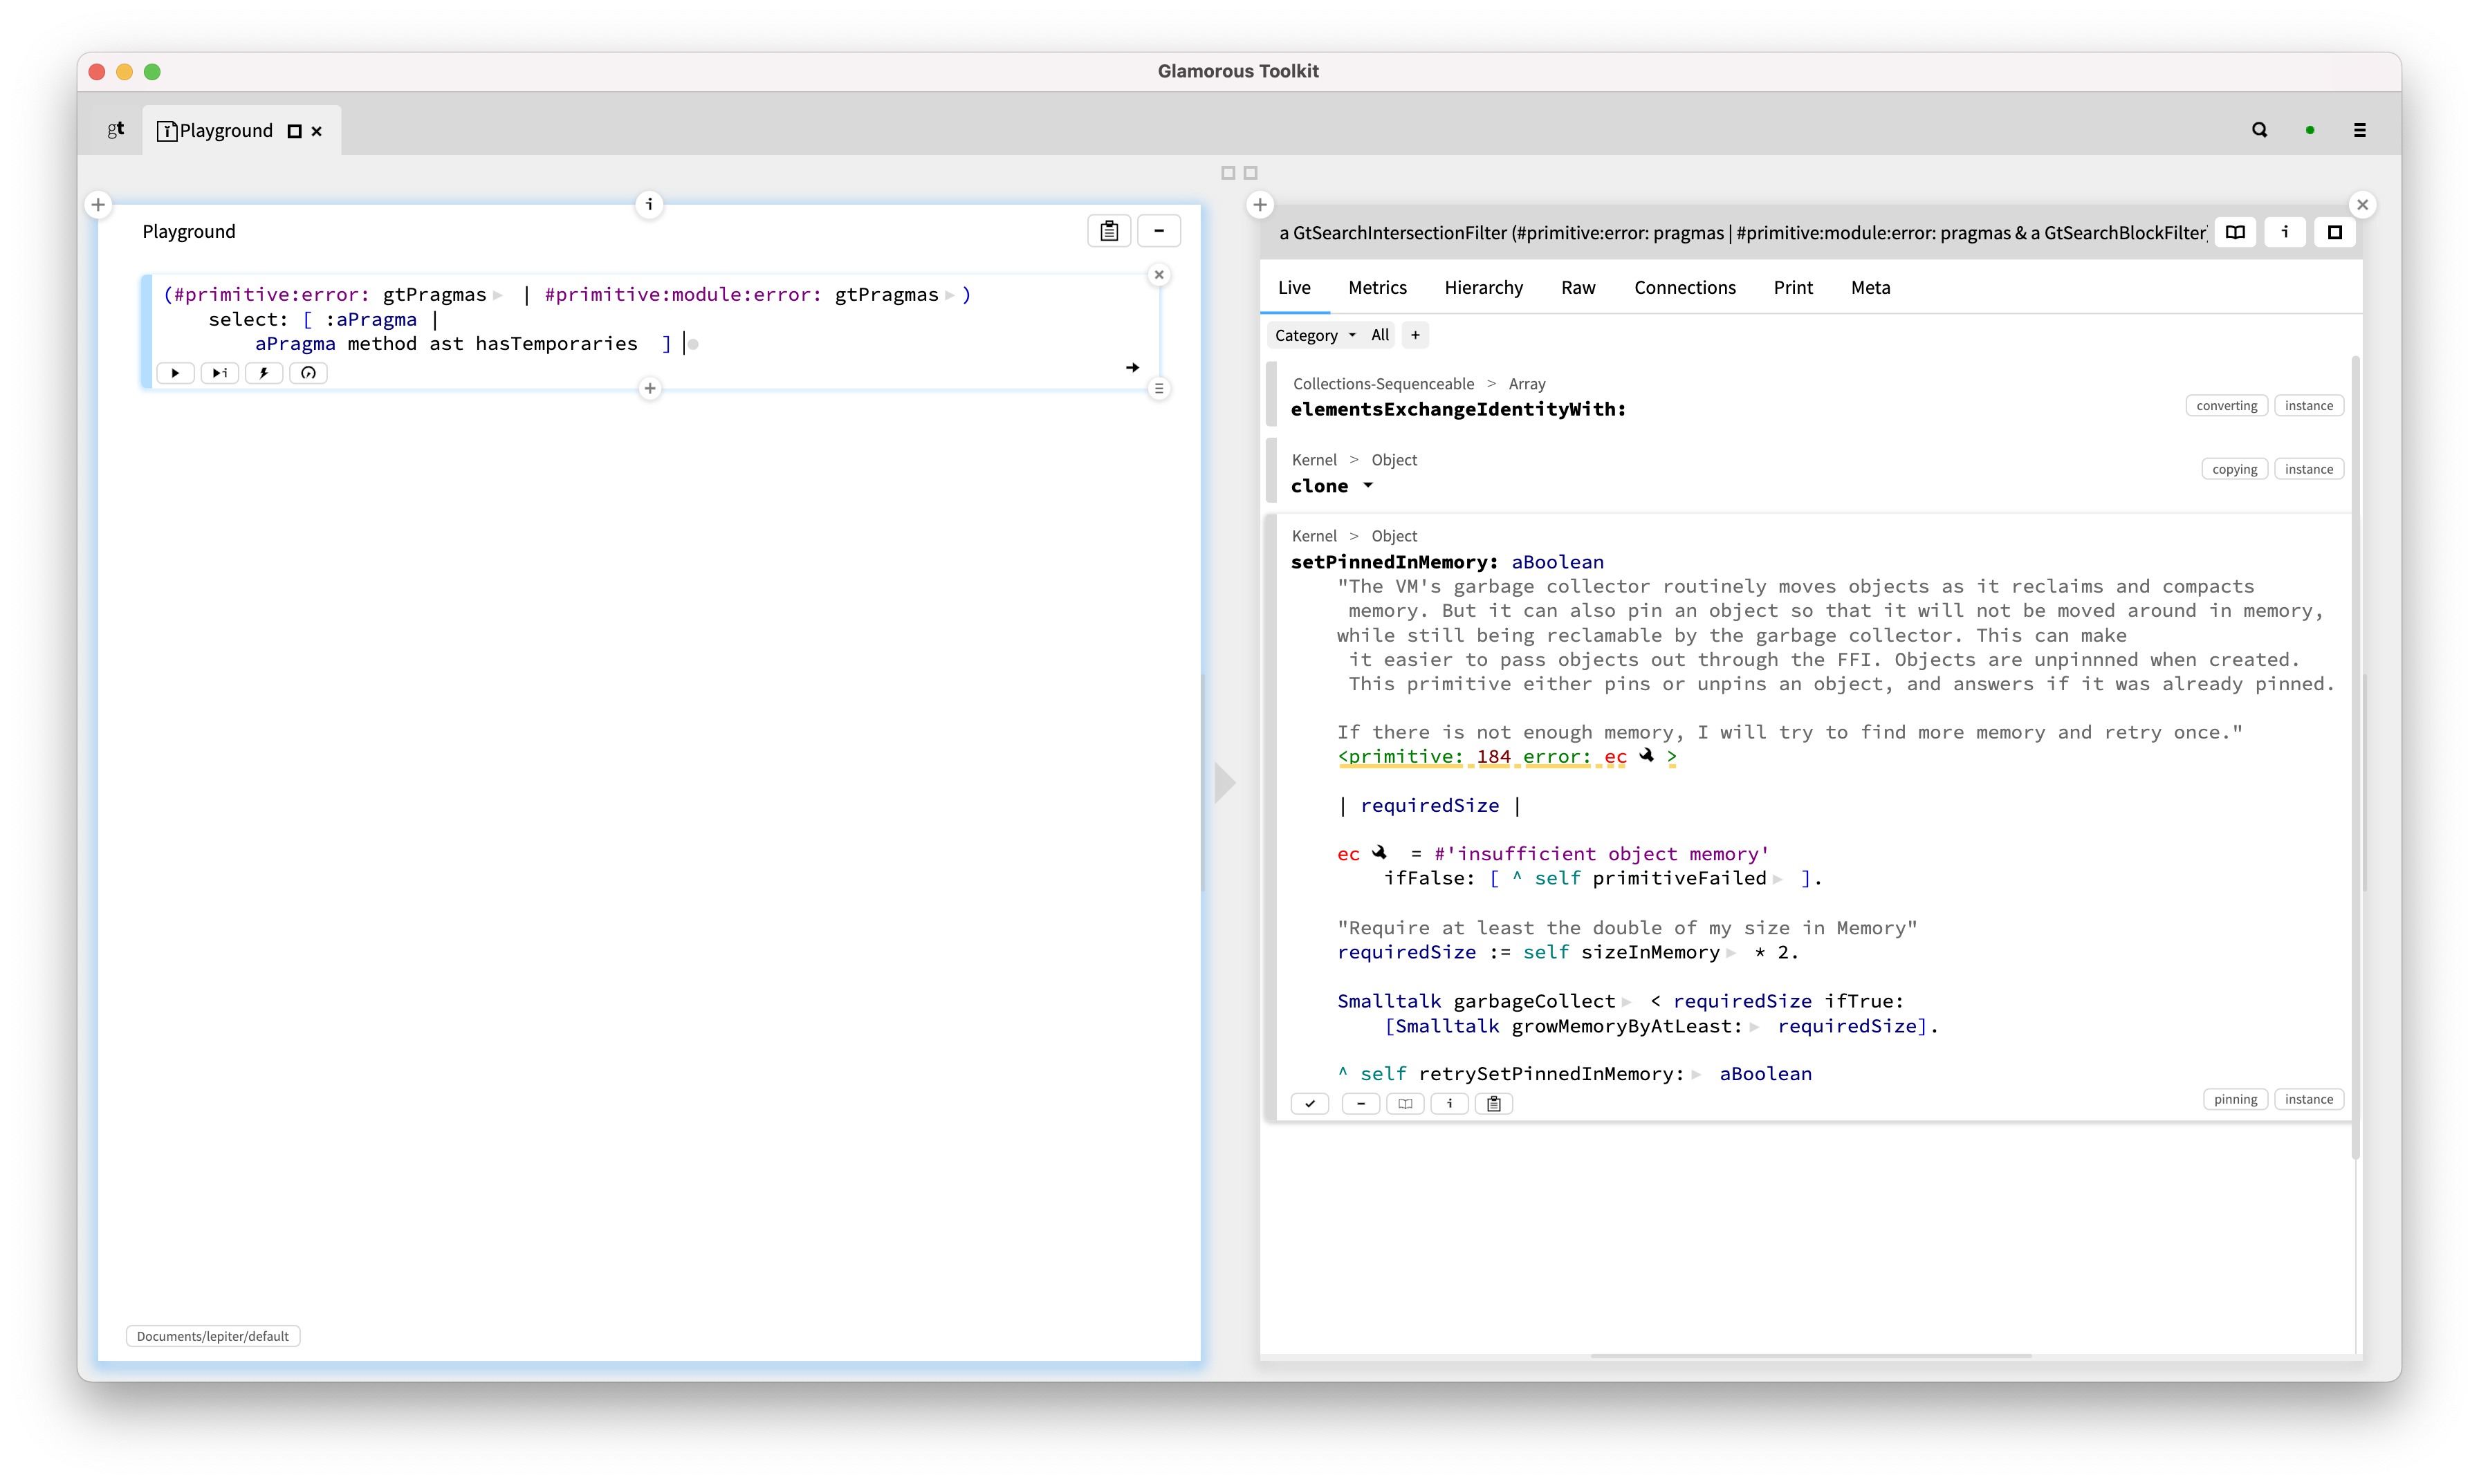Click the wrench icon beside ec pragma

click(1646, 756)
